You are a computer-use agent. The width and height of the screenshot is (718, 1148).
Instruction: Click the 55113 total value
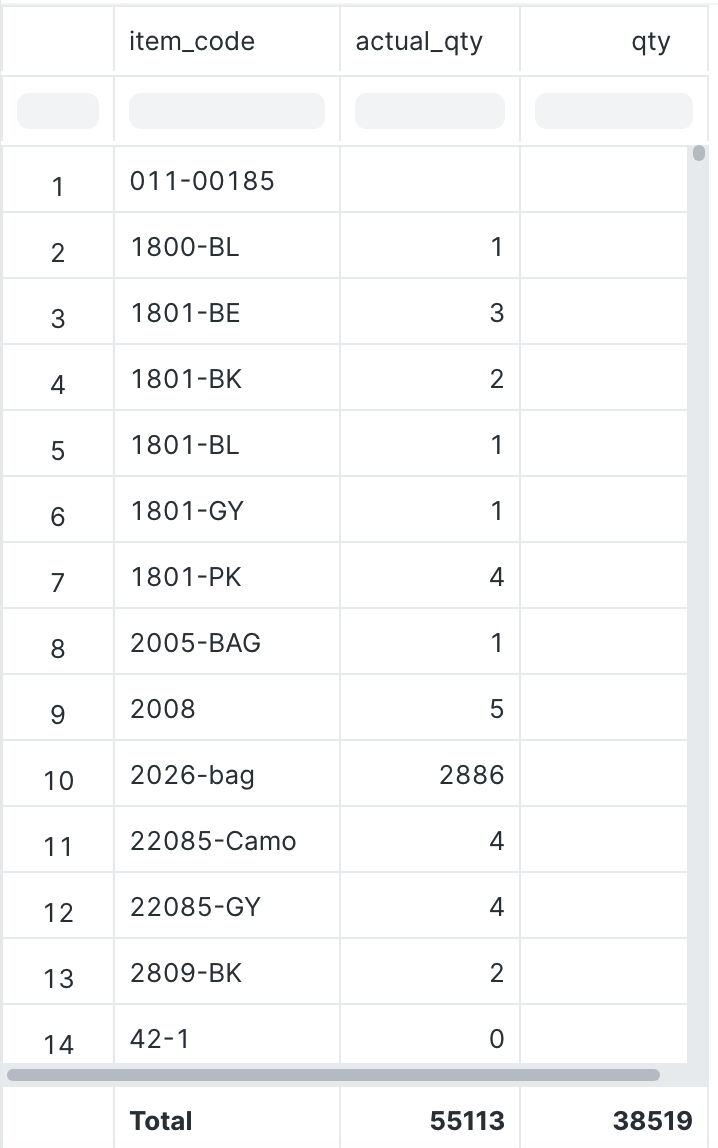coord(467,1121)
